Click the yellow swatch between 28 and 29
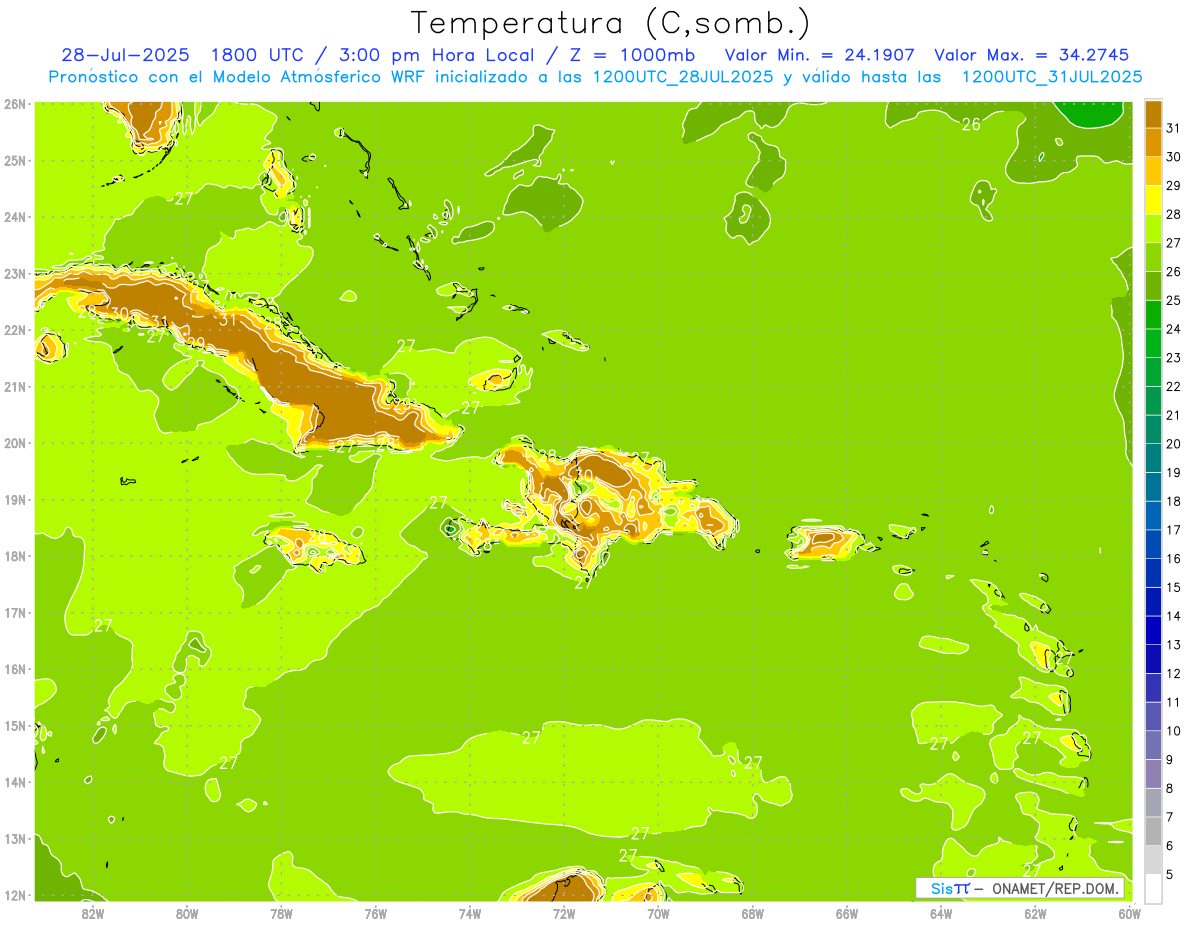The image size is (1200, 927). click(1153, 200)
